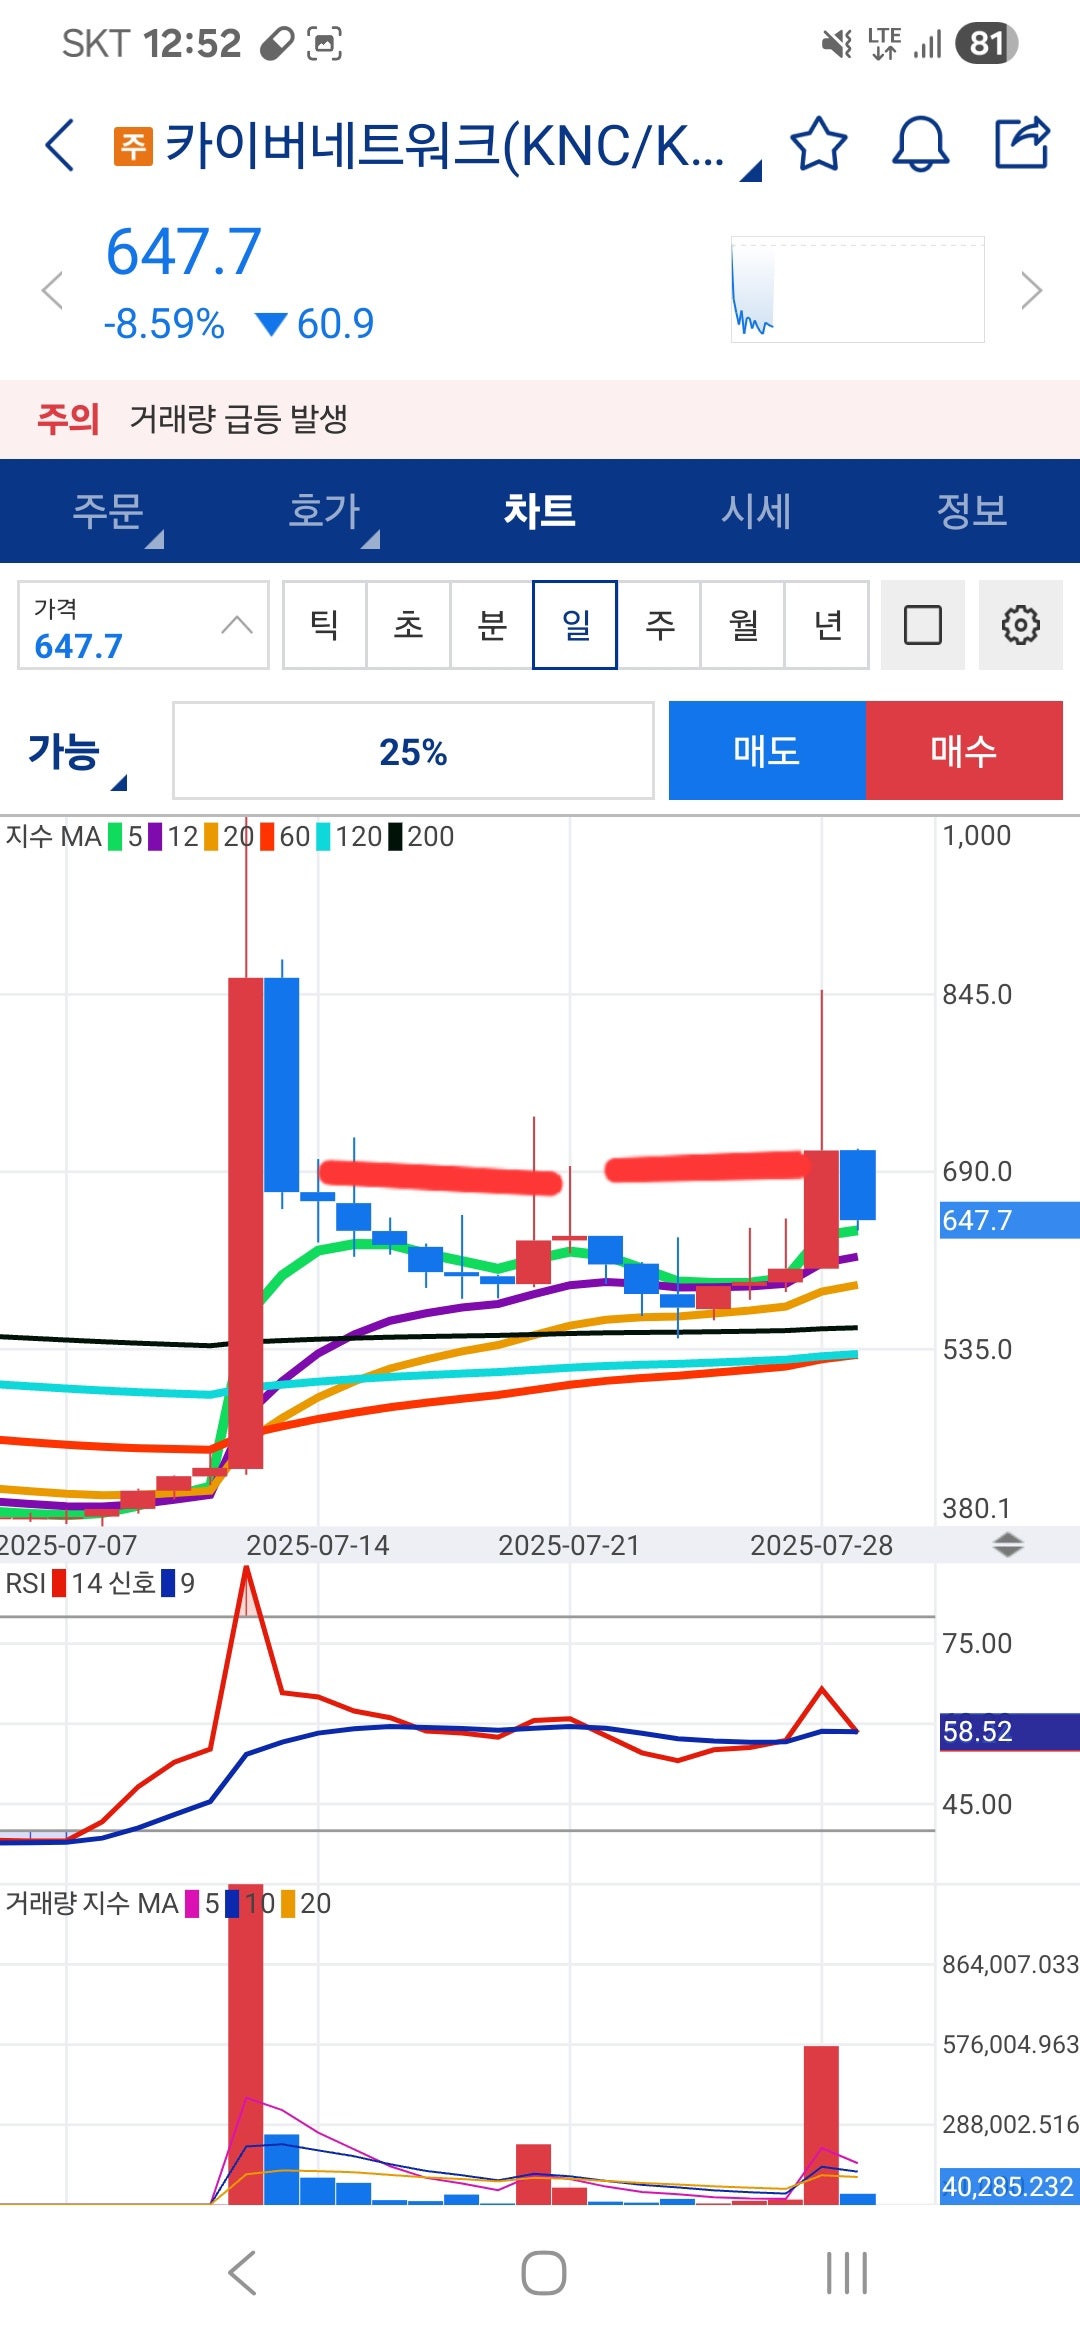
Task: Tap the 매수 buy button
Action: tap(964, 750)
